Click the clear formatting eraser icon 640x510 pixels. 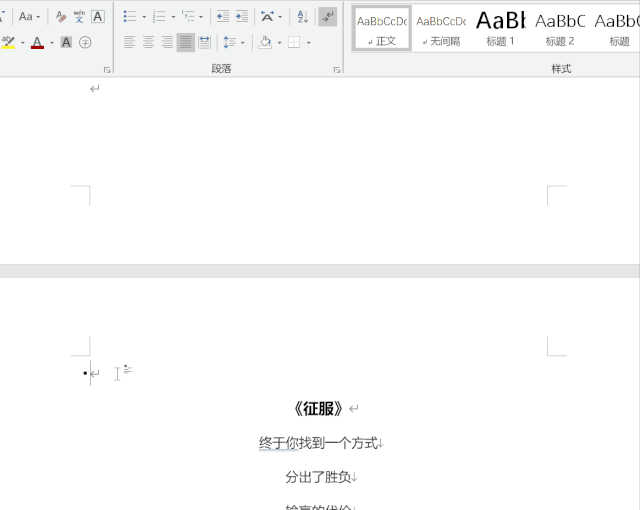[61, 17]
